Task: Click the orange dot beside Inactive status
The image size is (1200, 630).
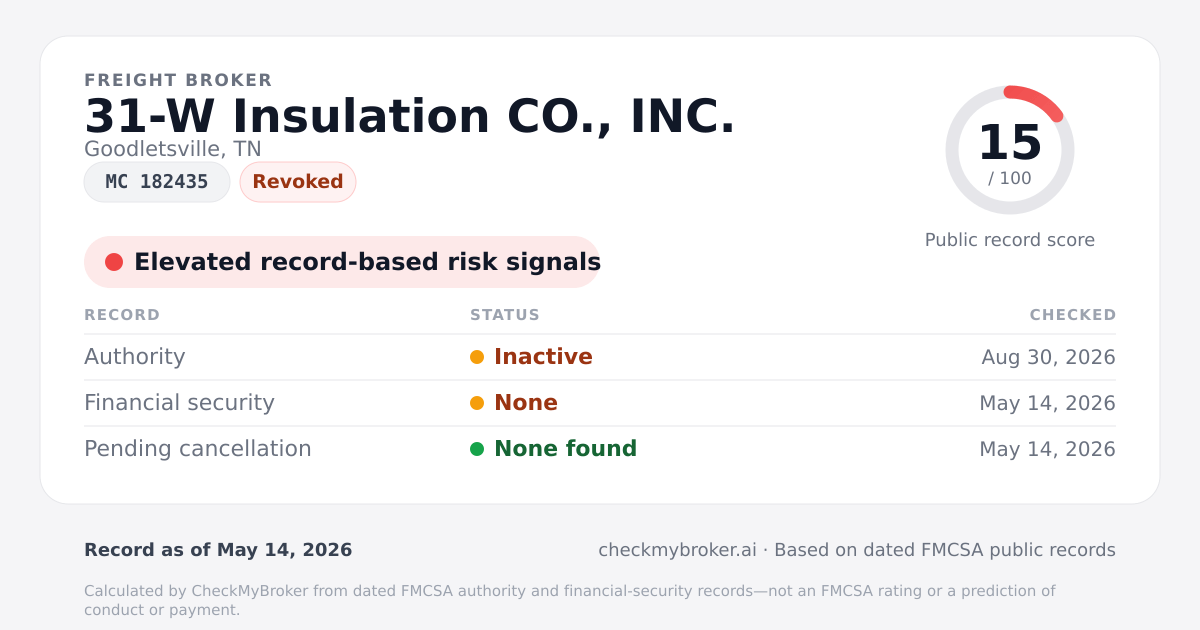Action: click(477, 357)
